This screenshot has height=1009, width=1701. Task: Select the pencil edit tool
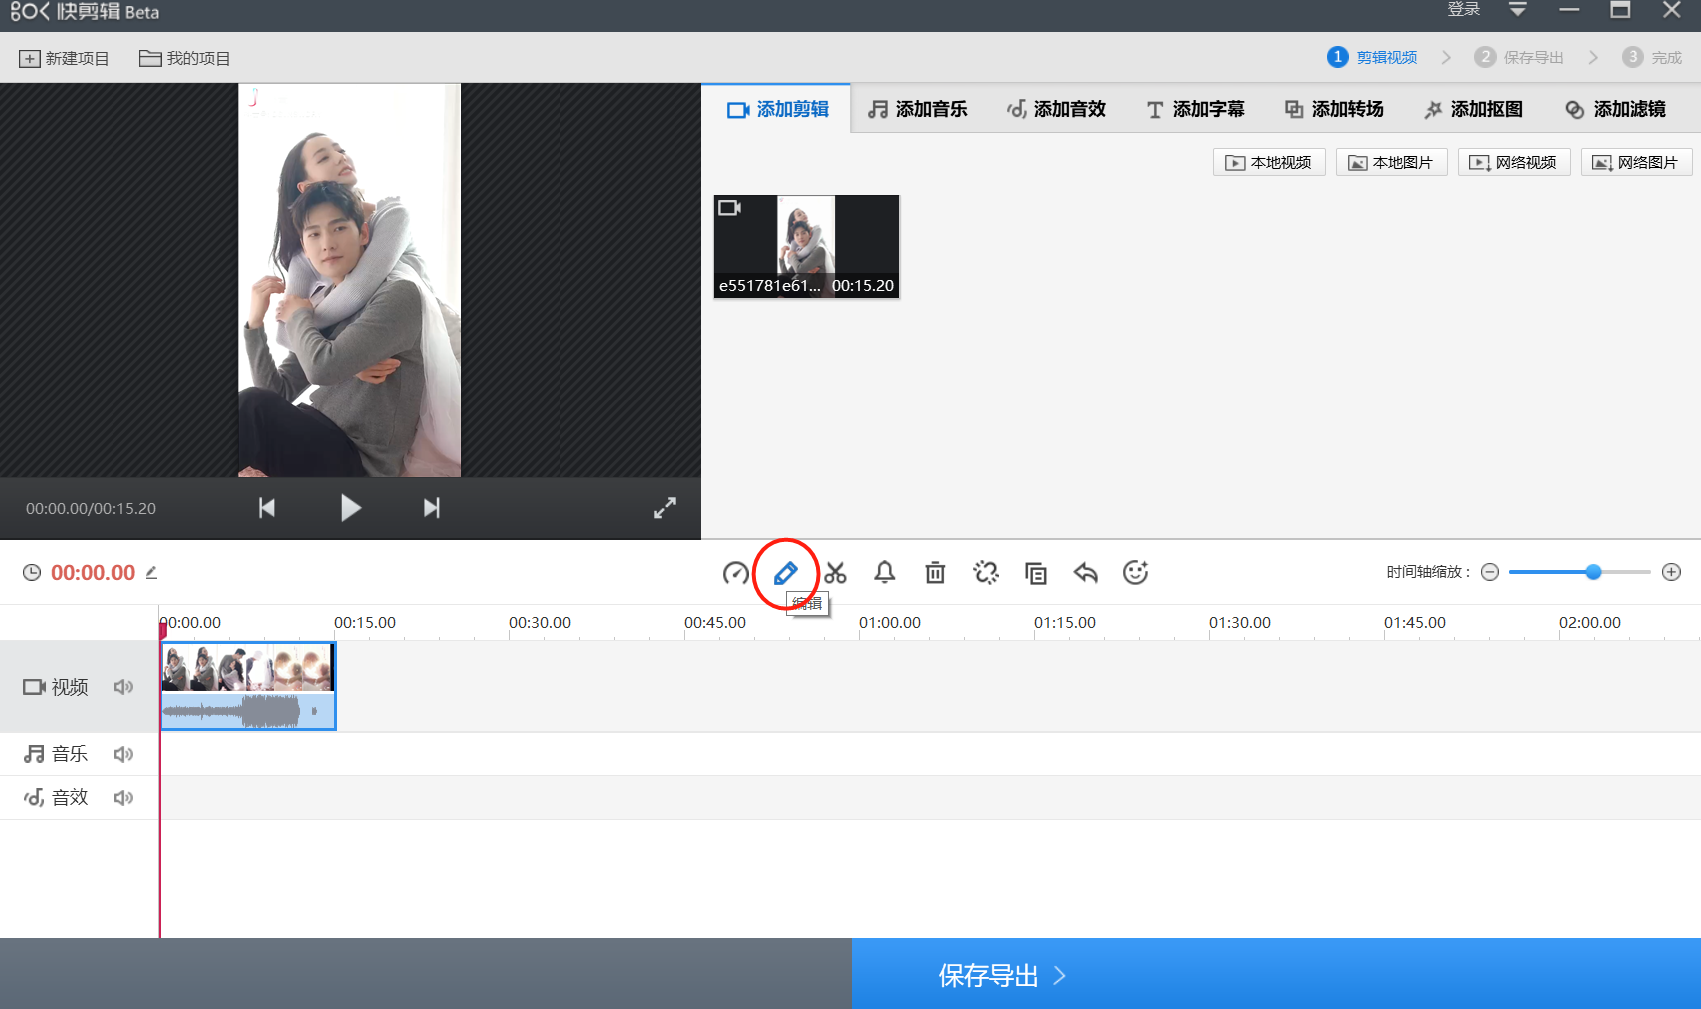coord(785,573)
